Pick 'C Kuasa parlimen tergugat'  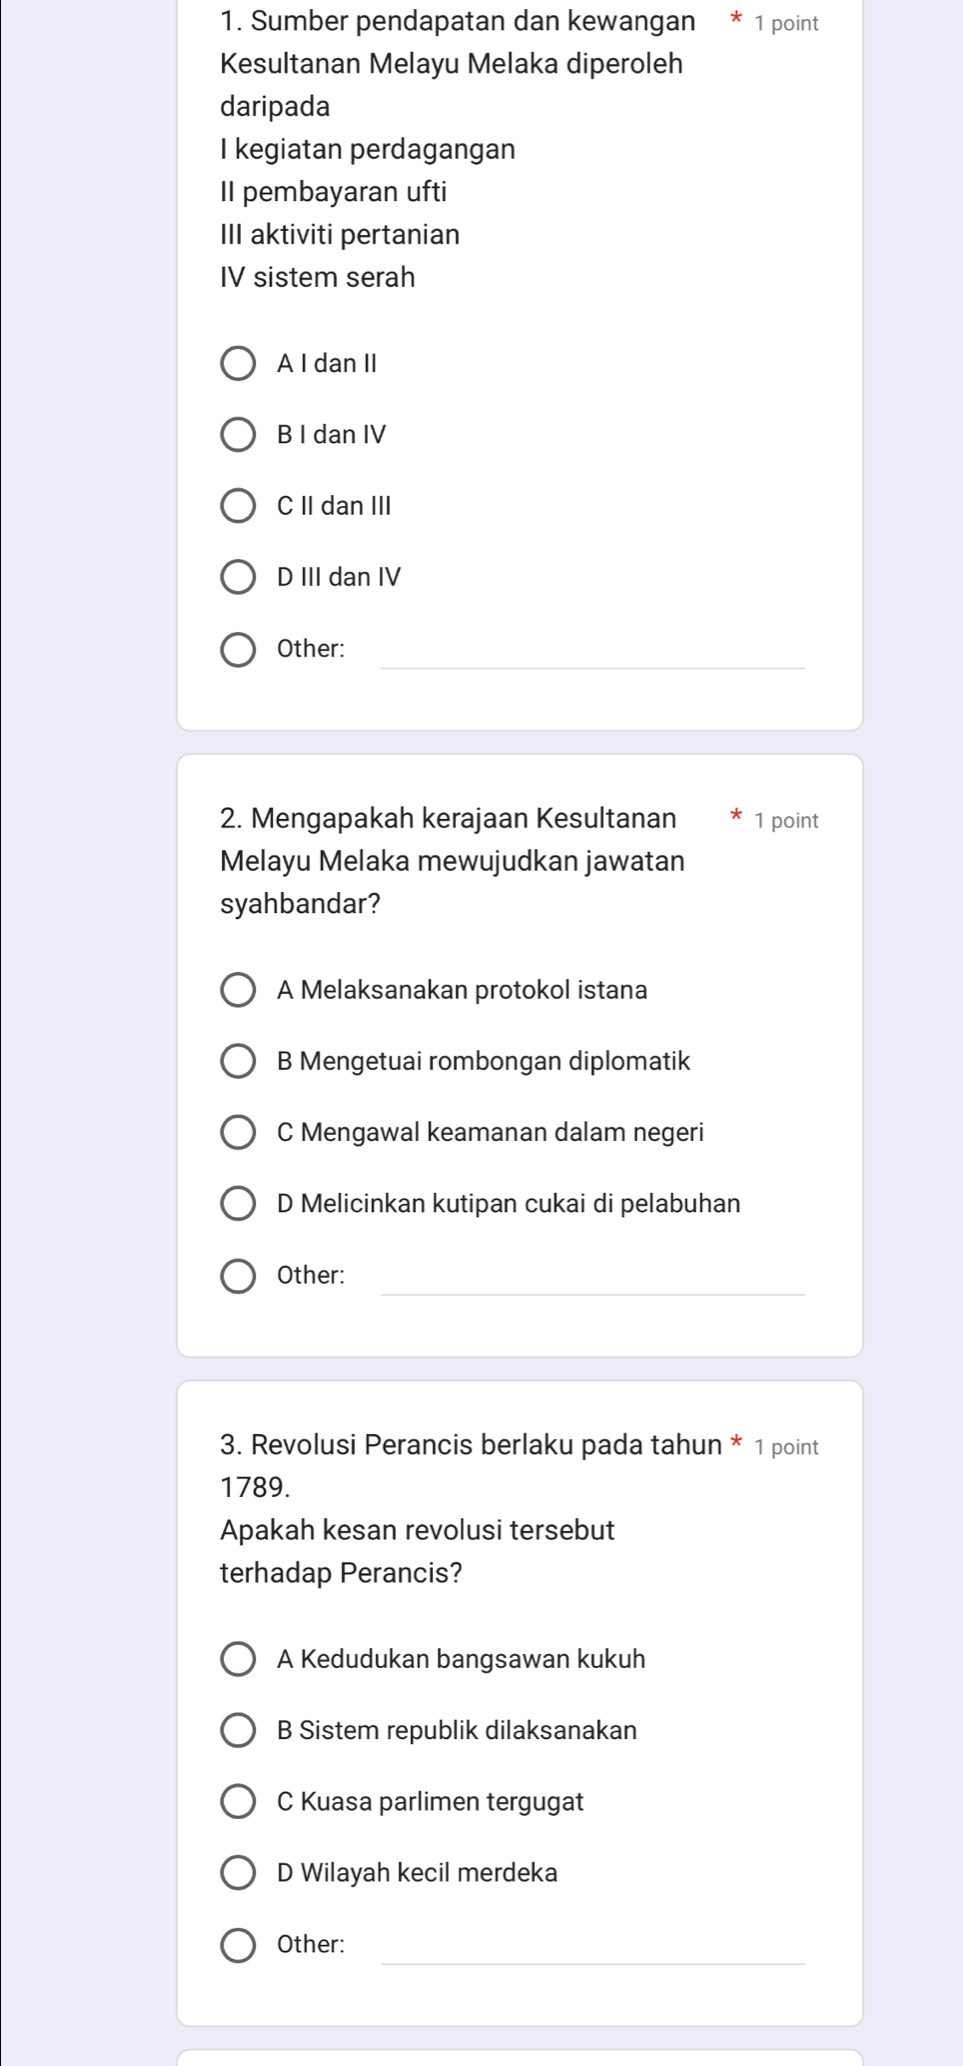pos(238,1802)
